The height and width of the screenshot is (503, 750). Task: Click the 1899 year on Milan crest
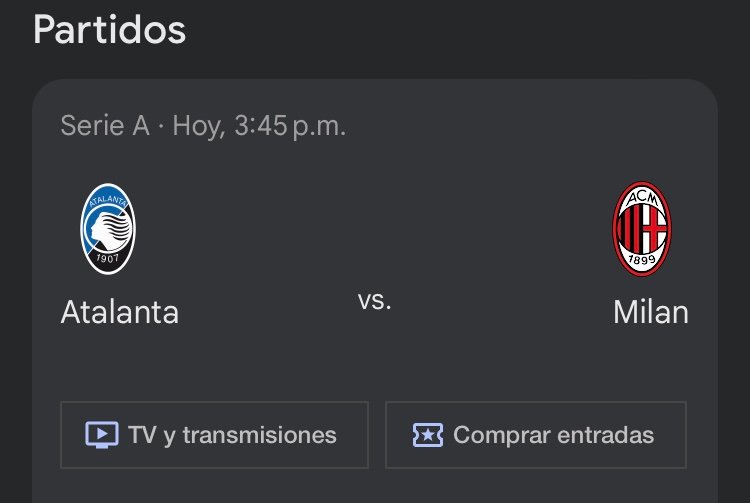(641, 263)
